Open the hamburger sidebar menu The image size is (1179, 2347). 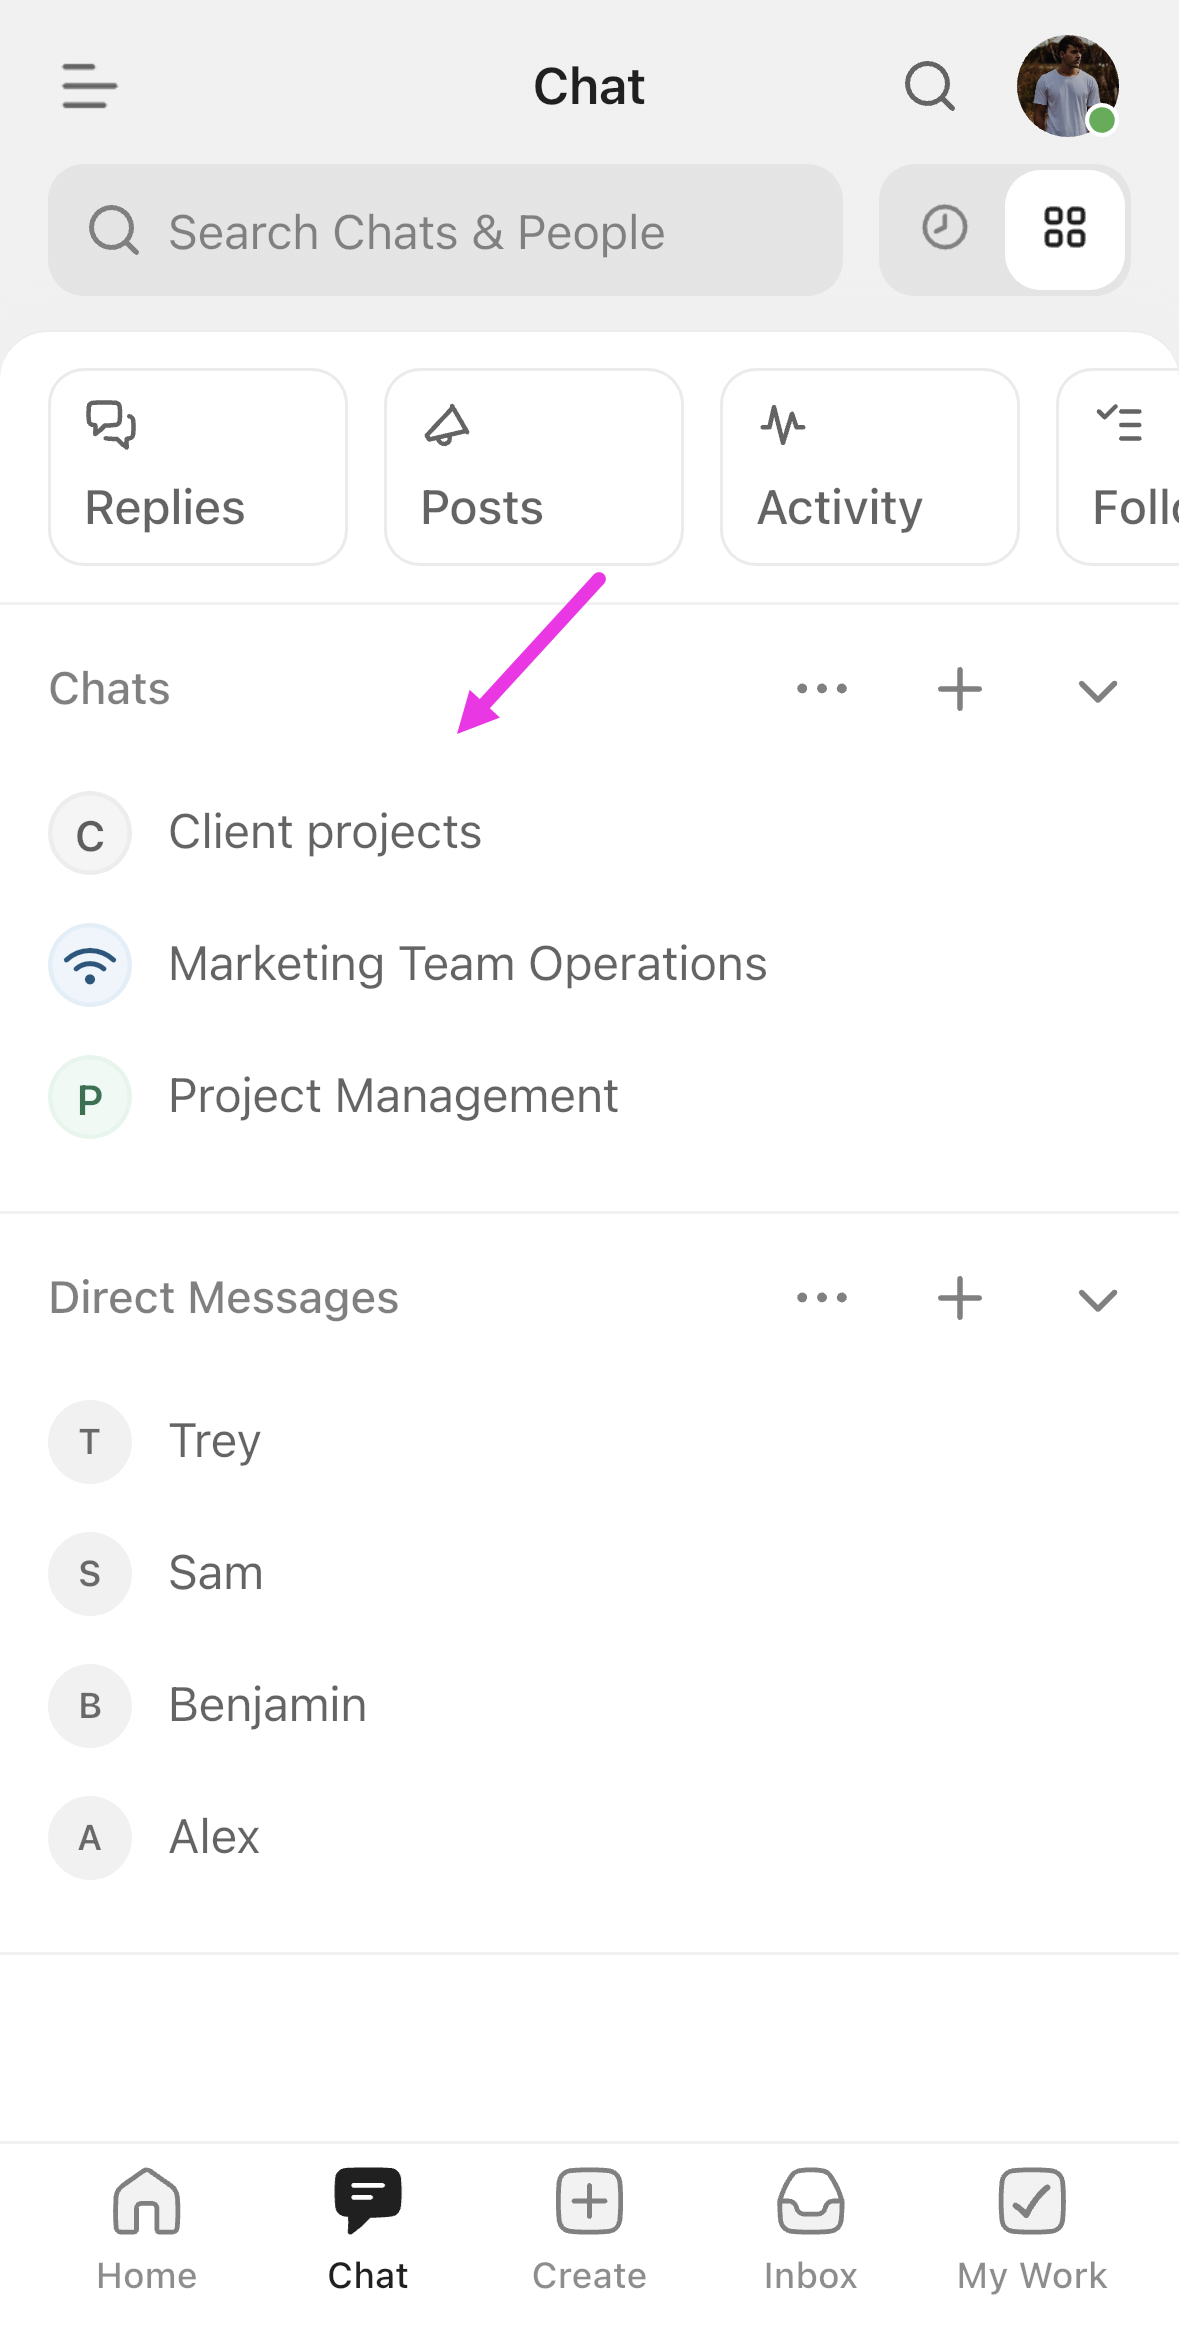coord(89,86)
